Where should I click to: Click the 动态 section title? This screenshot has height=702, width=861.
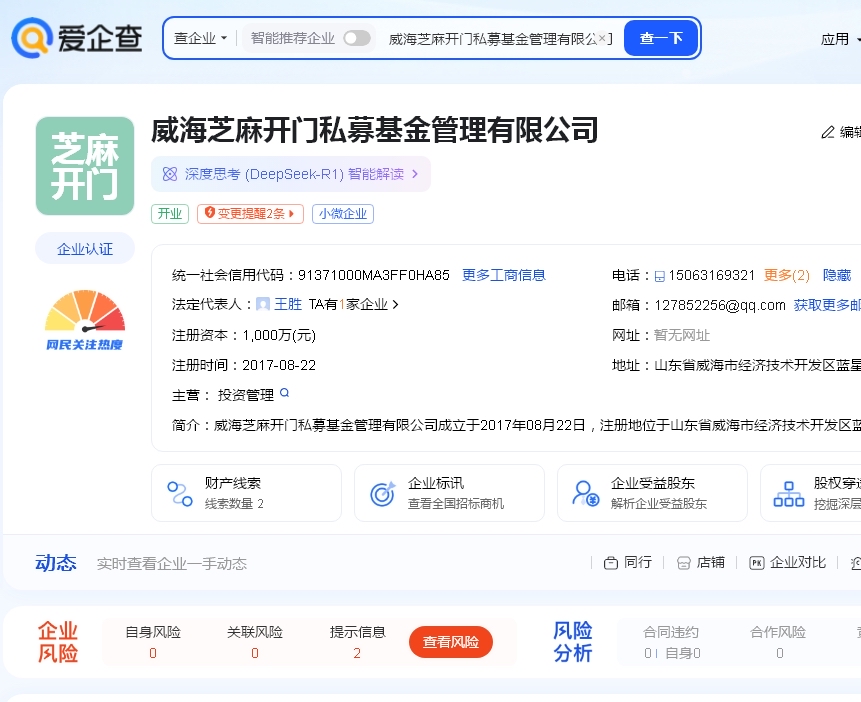(x=56, y=563)
